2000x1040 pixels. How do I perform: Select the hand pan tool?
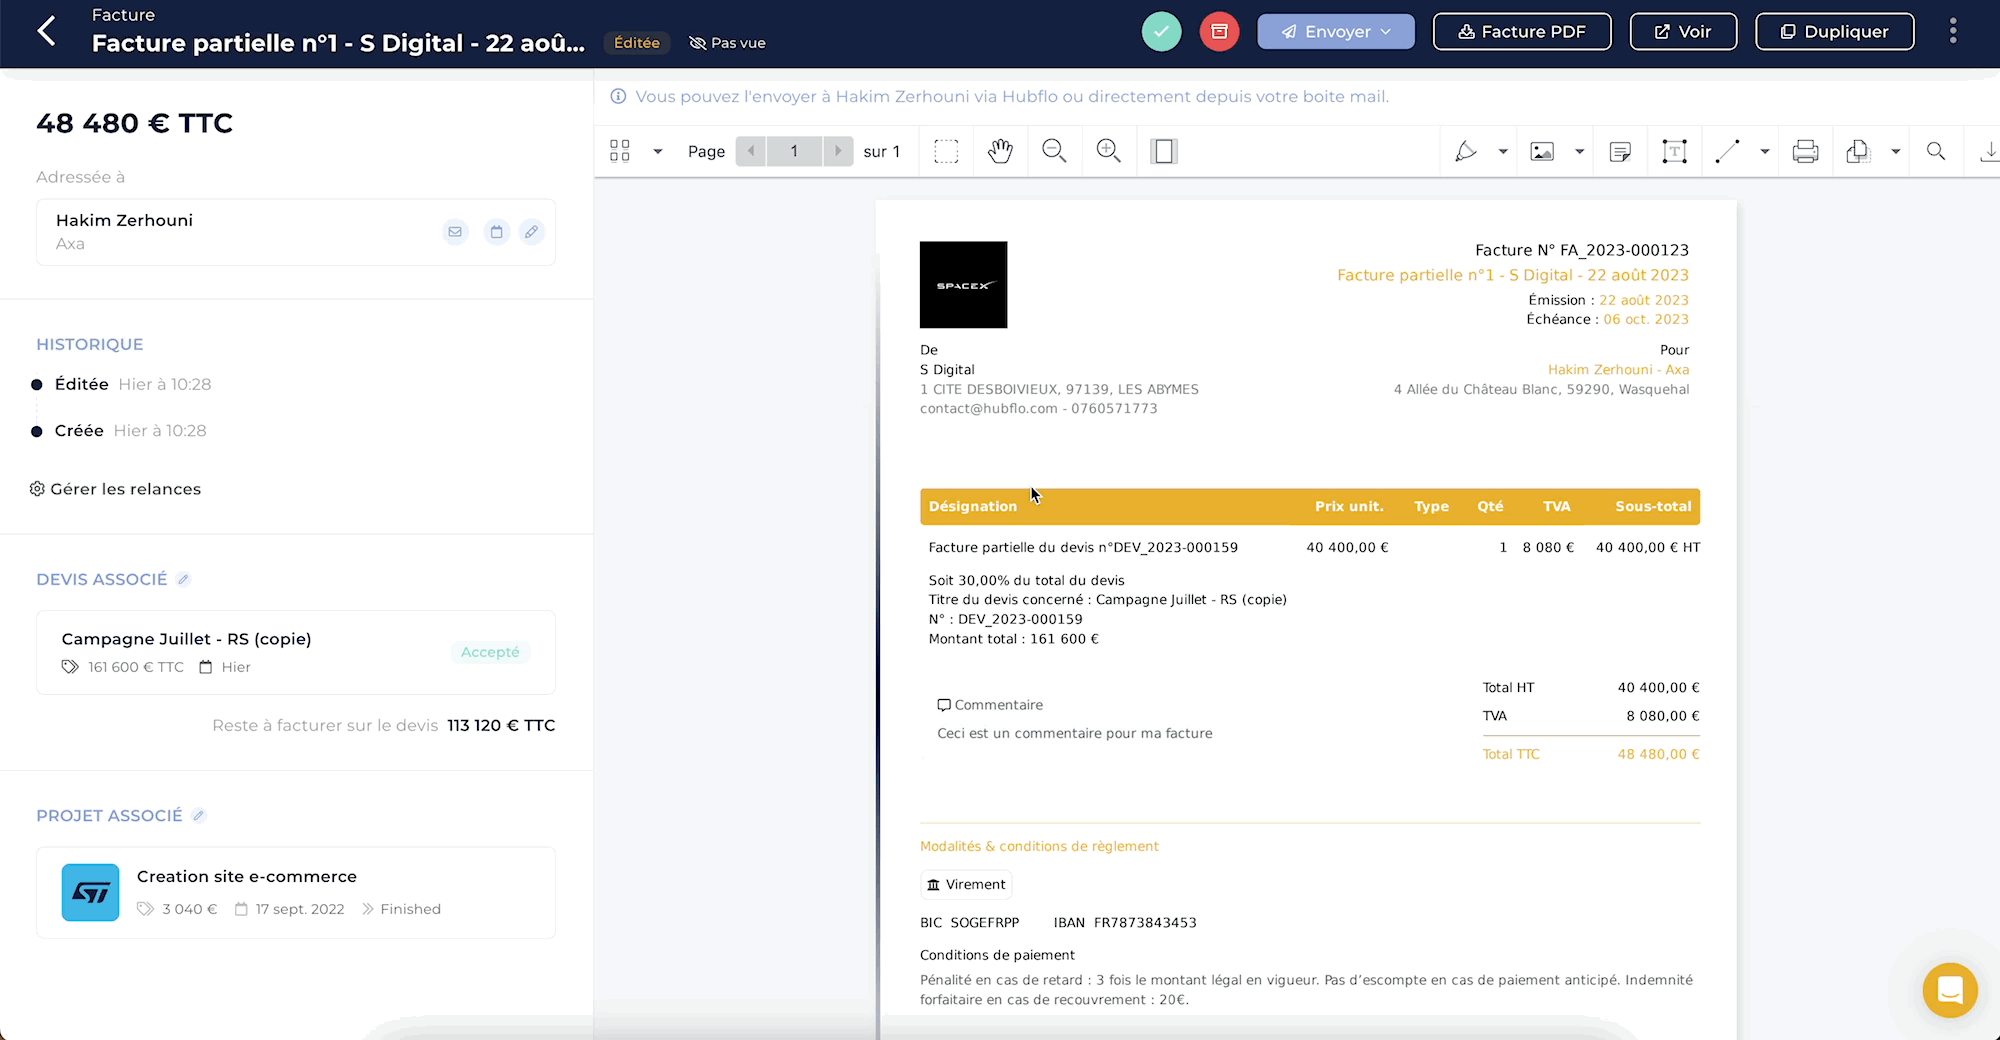(1000, 151)
